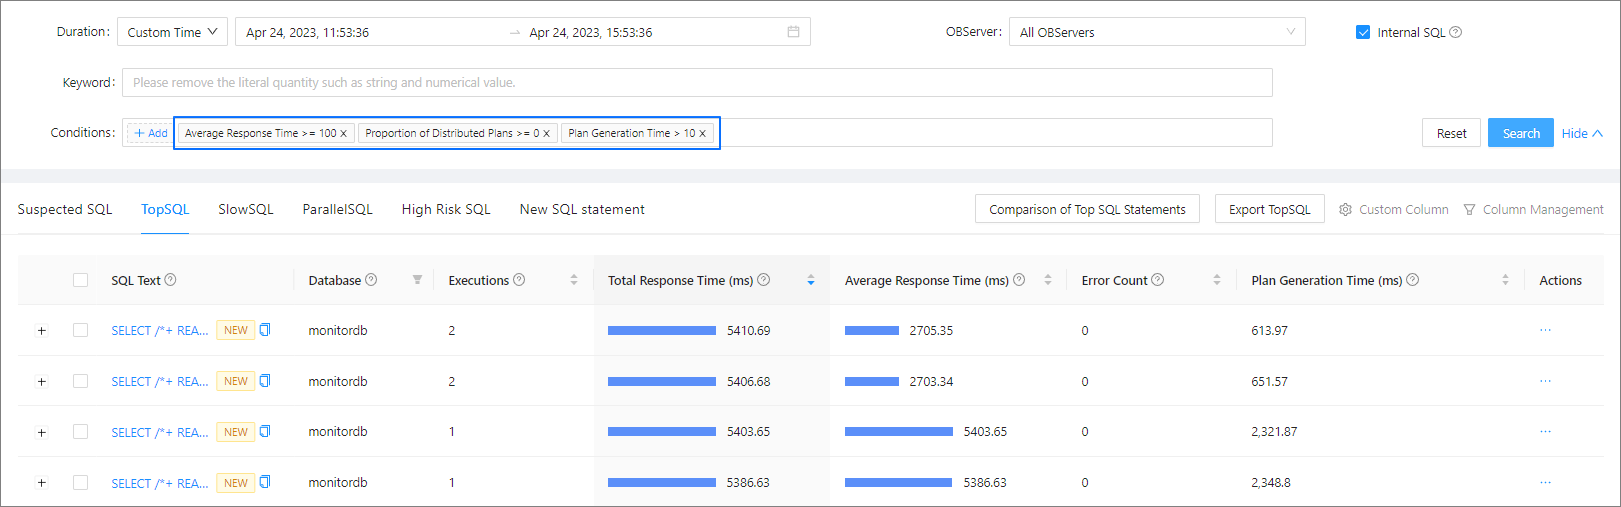Click the Database column filter icon
This screenshot has width=1621, height=507.
tap(417, 280)
